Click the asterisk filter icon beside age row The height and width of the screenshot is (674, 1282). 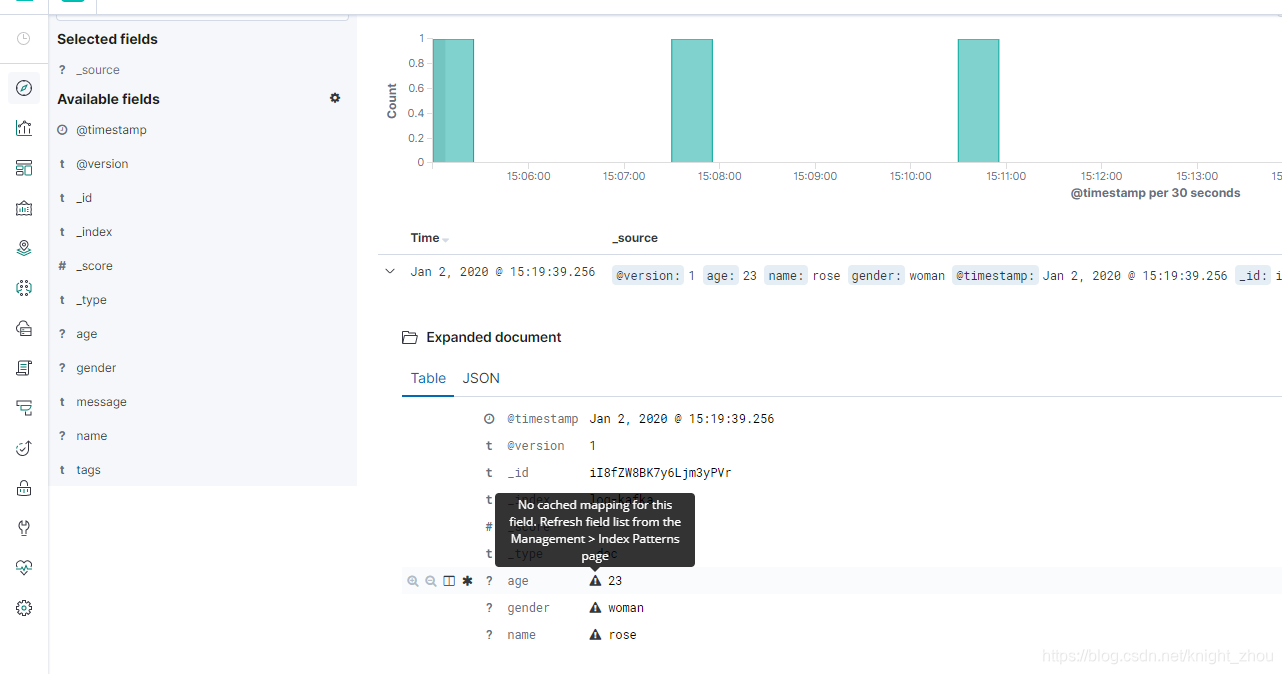(467, 580)
